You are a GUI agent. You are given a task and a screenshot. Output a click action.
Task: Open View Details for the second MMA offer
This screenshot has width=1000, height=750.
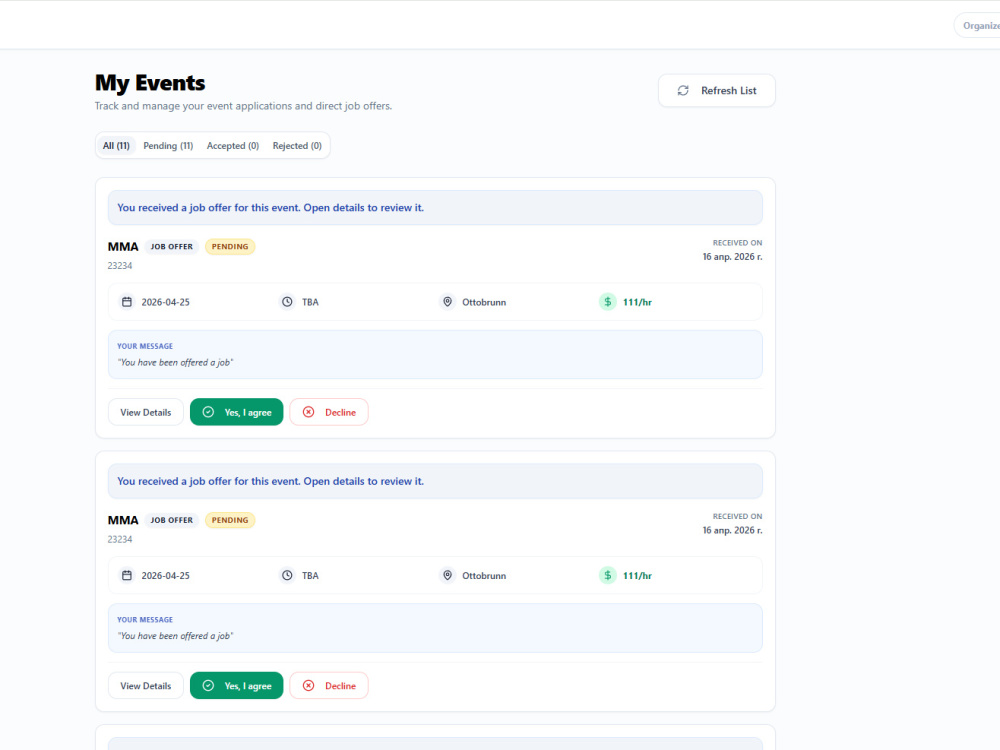tap(145, 686)
